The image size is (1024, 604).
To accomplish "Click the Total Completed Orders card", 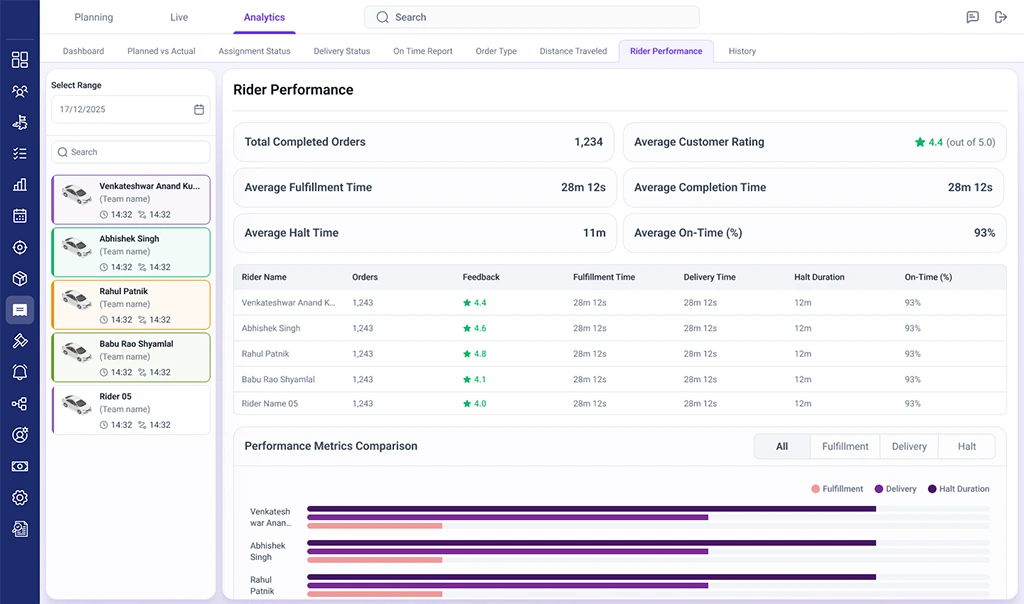I will coord(424,142).
